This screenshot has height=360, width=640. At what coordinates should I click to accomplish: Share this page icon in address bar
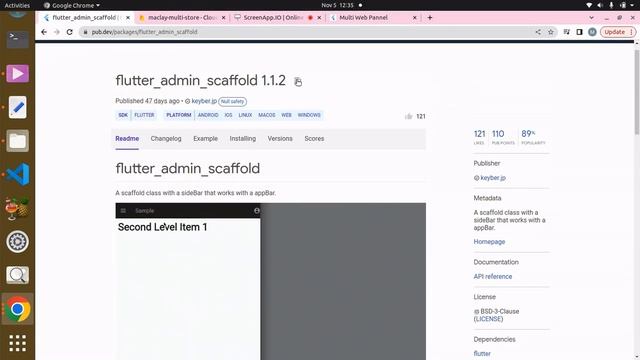[x=538, y=32]
